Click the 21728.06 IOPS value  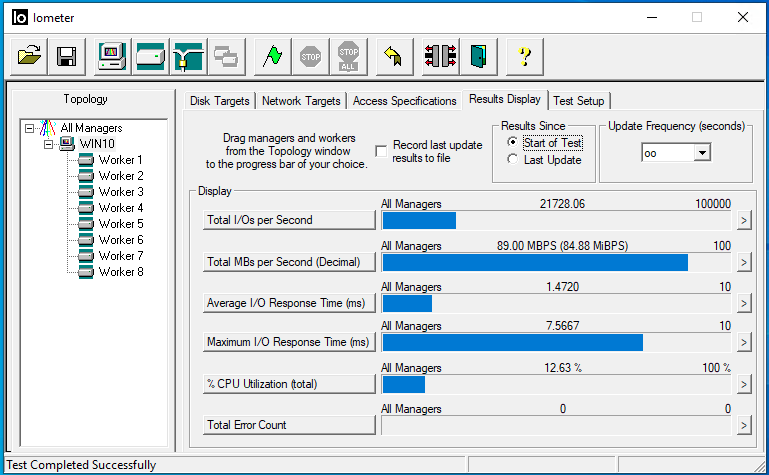click(563, 204)
